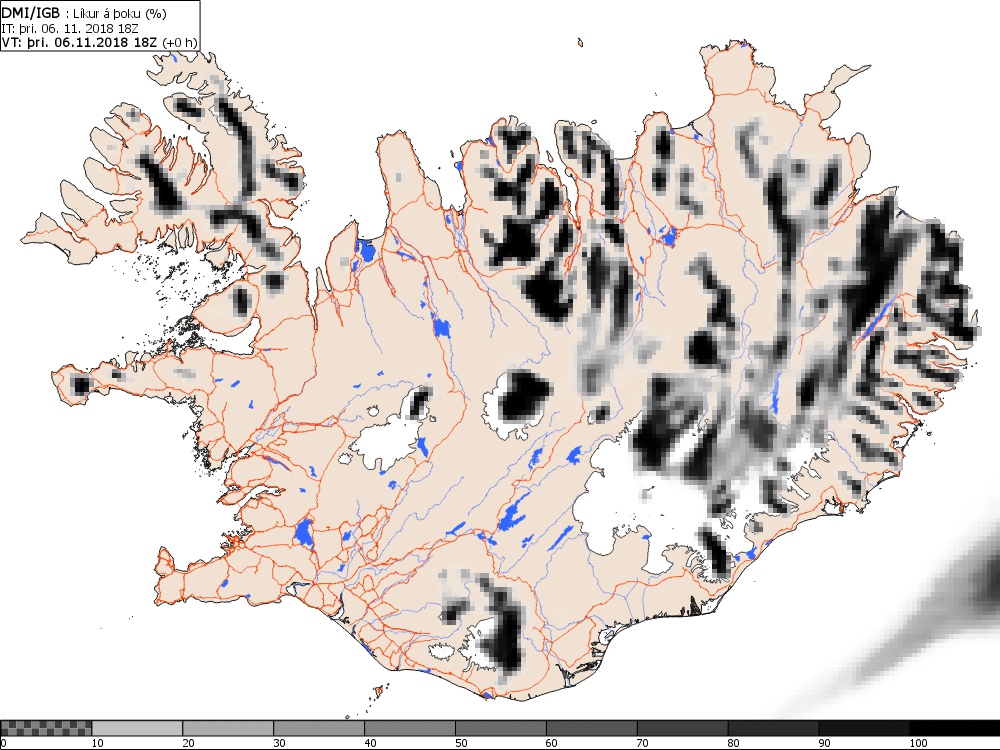1000x750 pixels.
Task: Click the legend label '20'
Action: tap(189, 743)
